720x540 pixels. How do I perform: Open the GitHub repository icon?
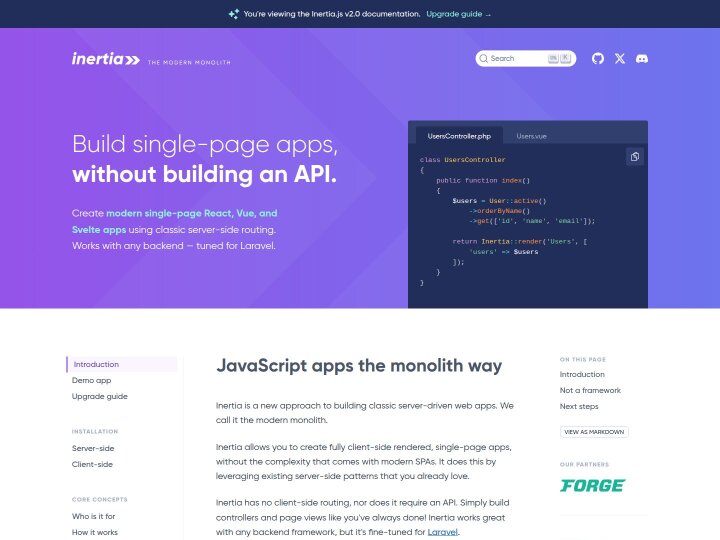(x=598, y=58)
